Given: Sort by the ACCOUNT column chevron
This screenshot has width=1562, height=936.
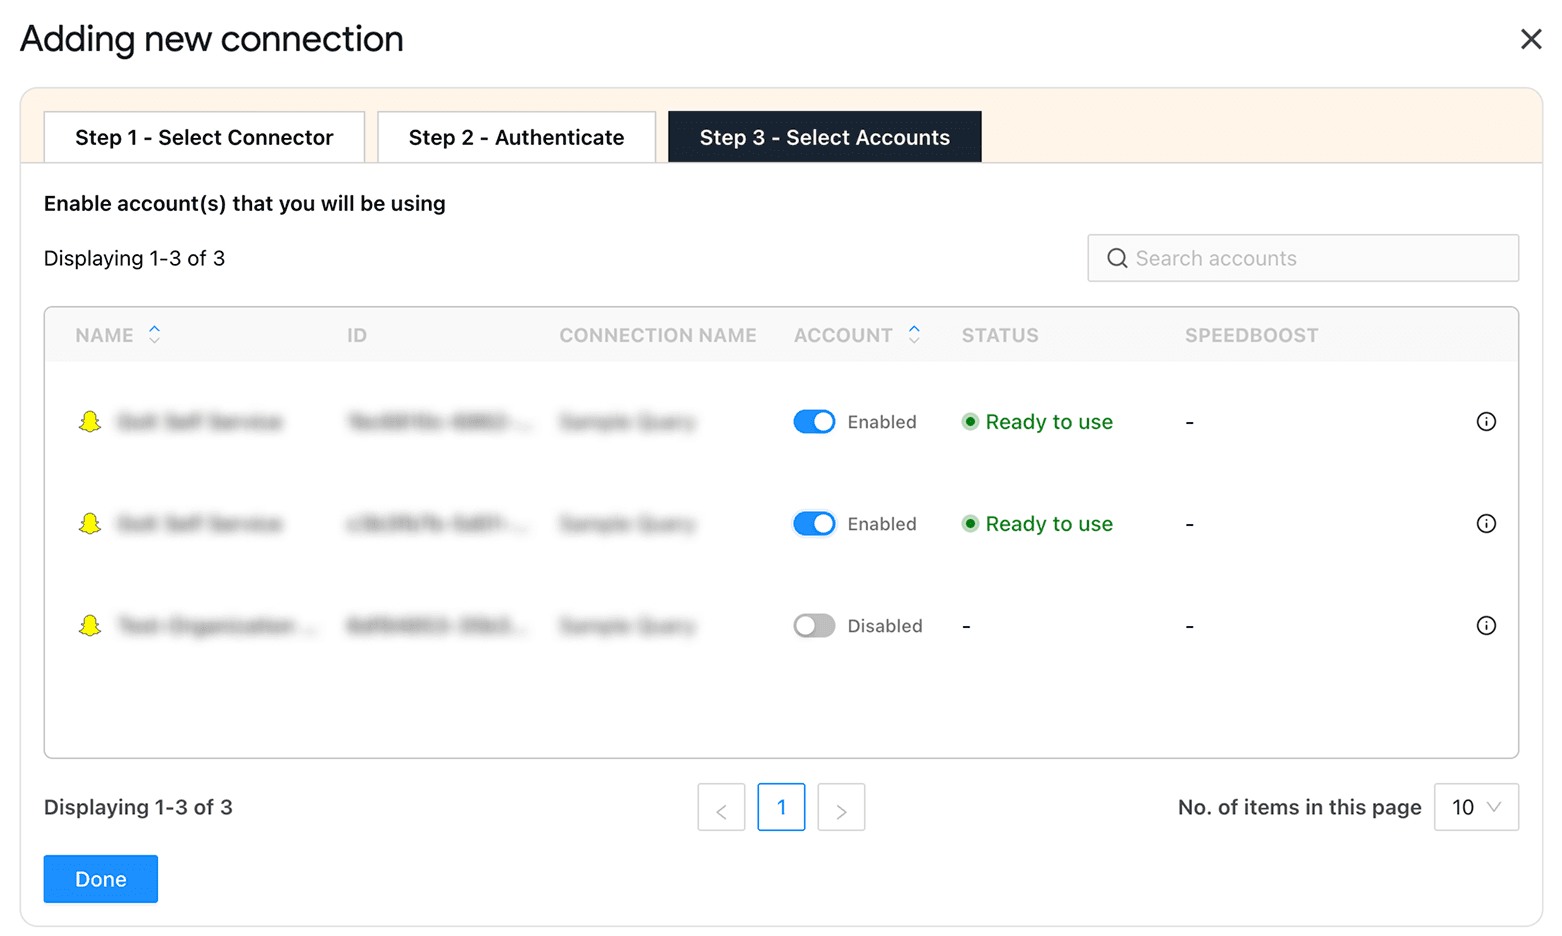Looking at the screenshot, I should click(914, 335).
